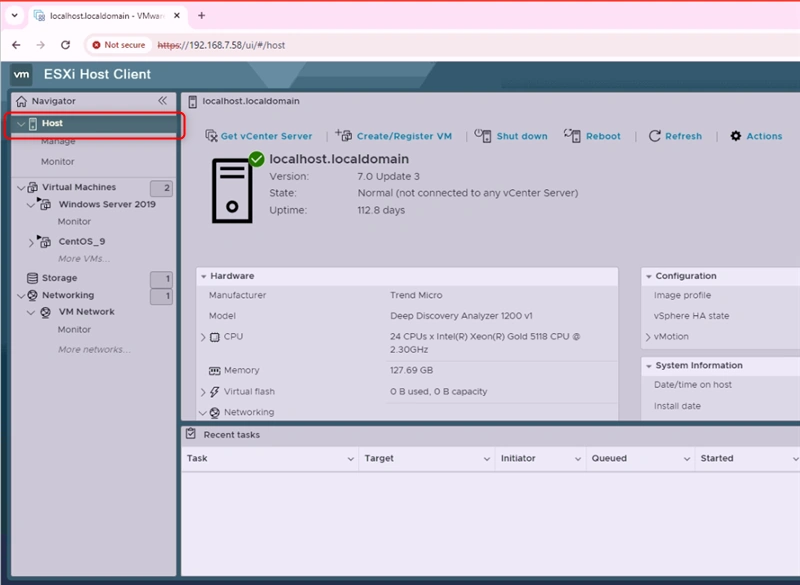This screenshot has width=800, height=585.
Task: Open the Task column dropdown arrow
Action: 351,459
